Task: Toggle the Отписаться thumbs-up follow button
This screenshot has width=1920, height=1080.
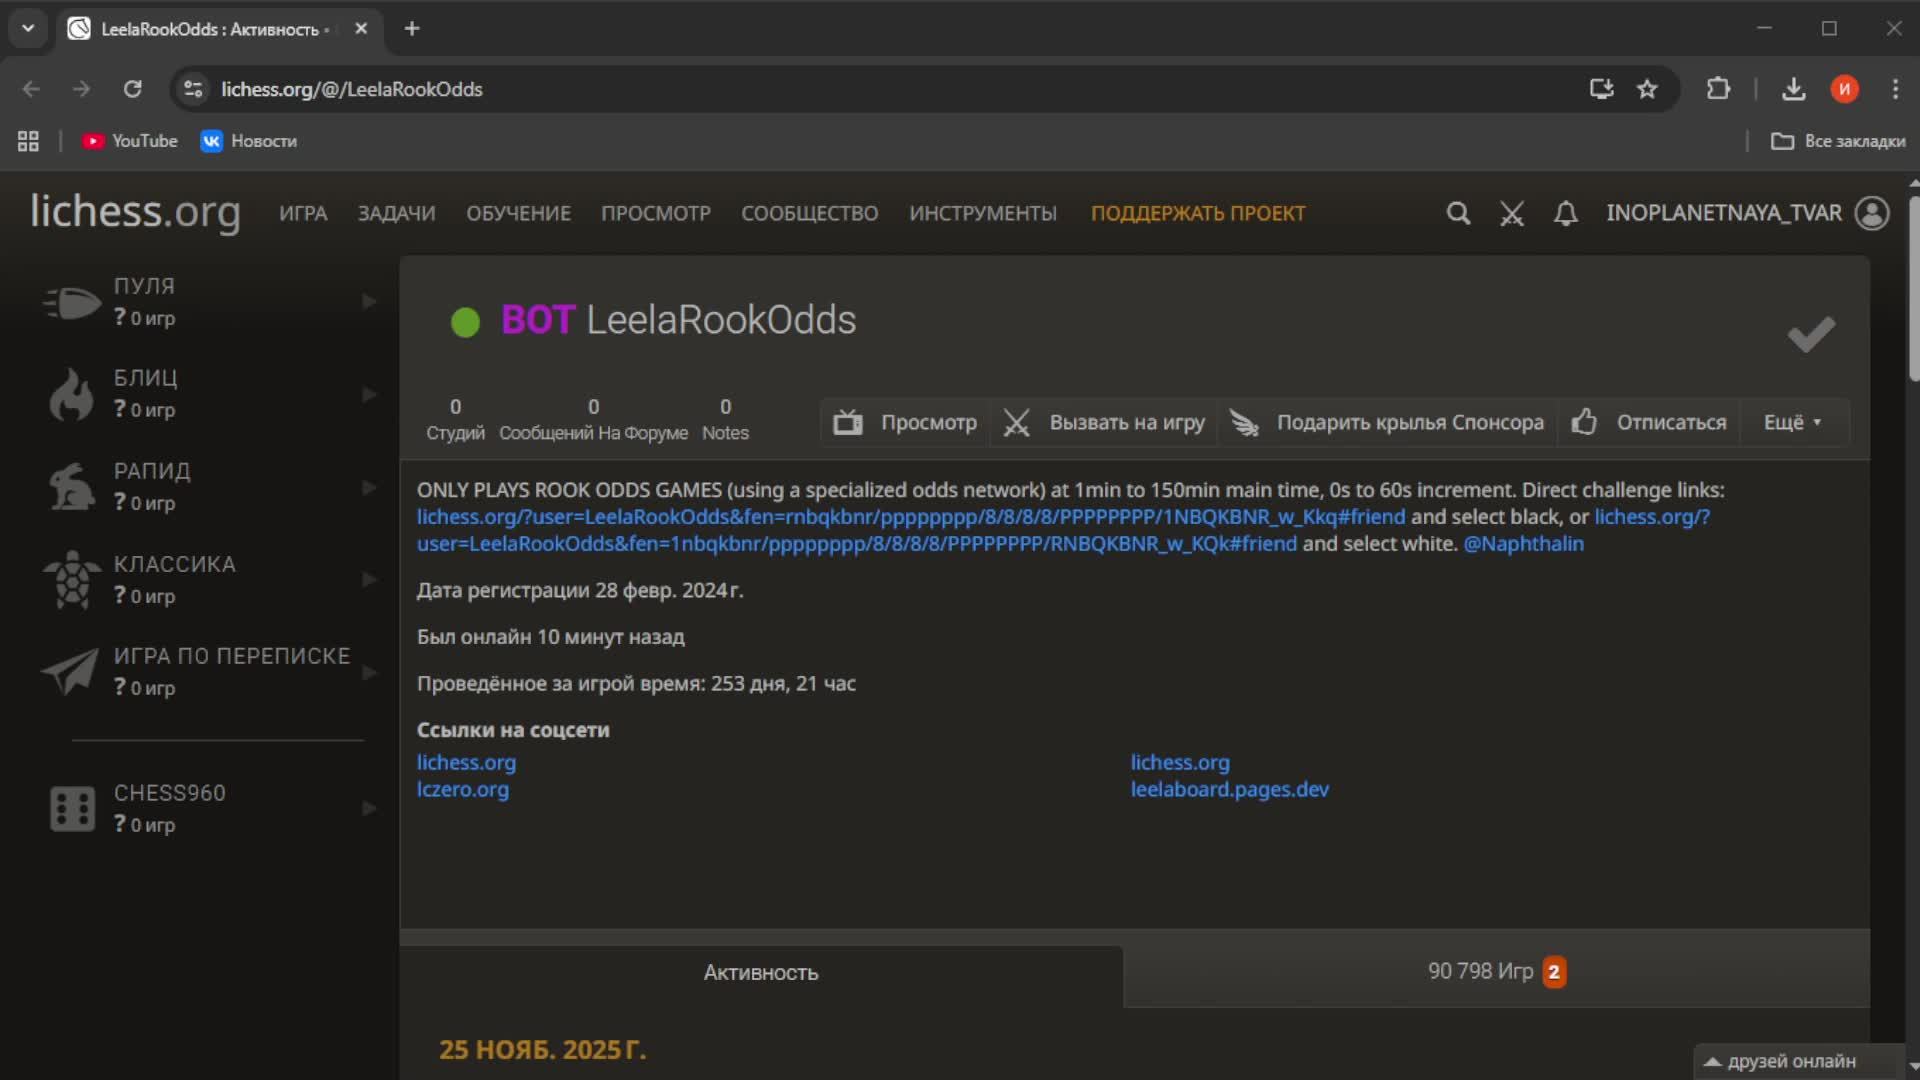Action: click(x=1648, y=422)
